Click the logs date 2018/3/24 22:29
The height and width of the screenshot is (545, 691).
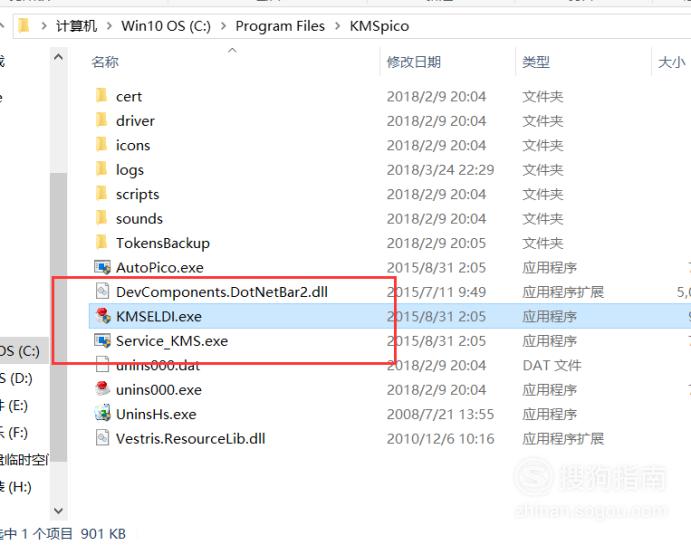click(x=440, y=170)
